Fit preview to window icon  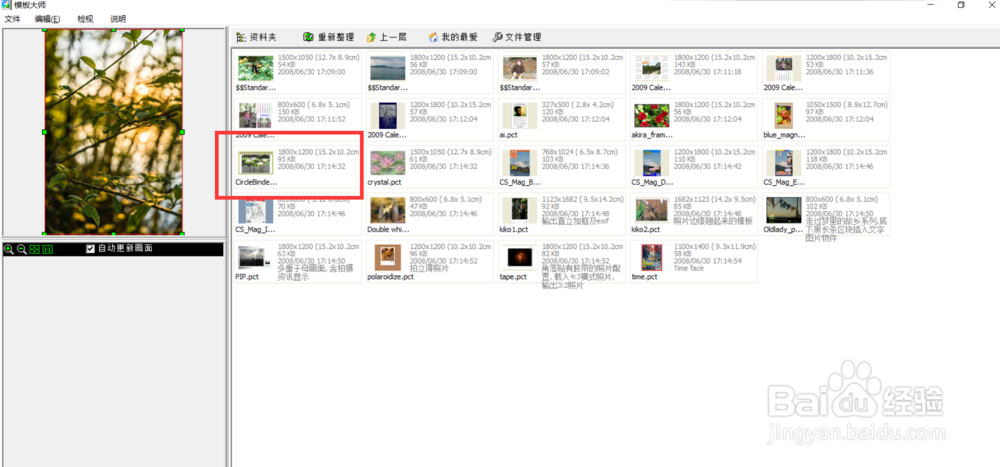pyautogui.click(x=34, y=249)
